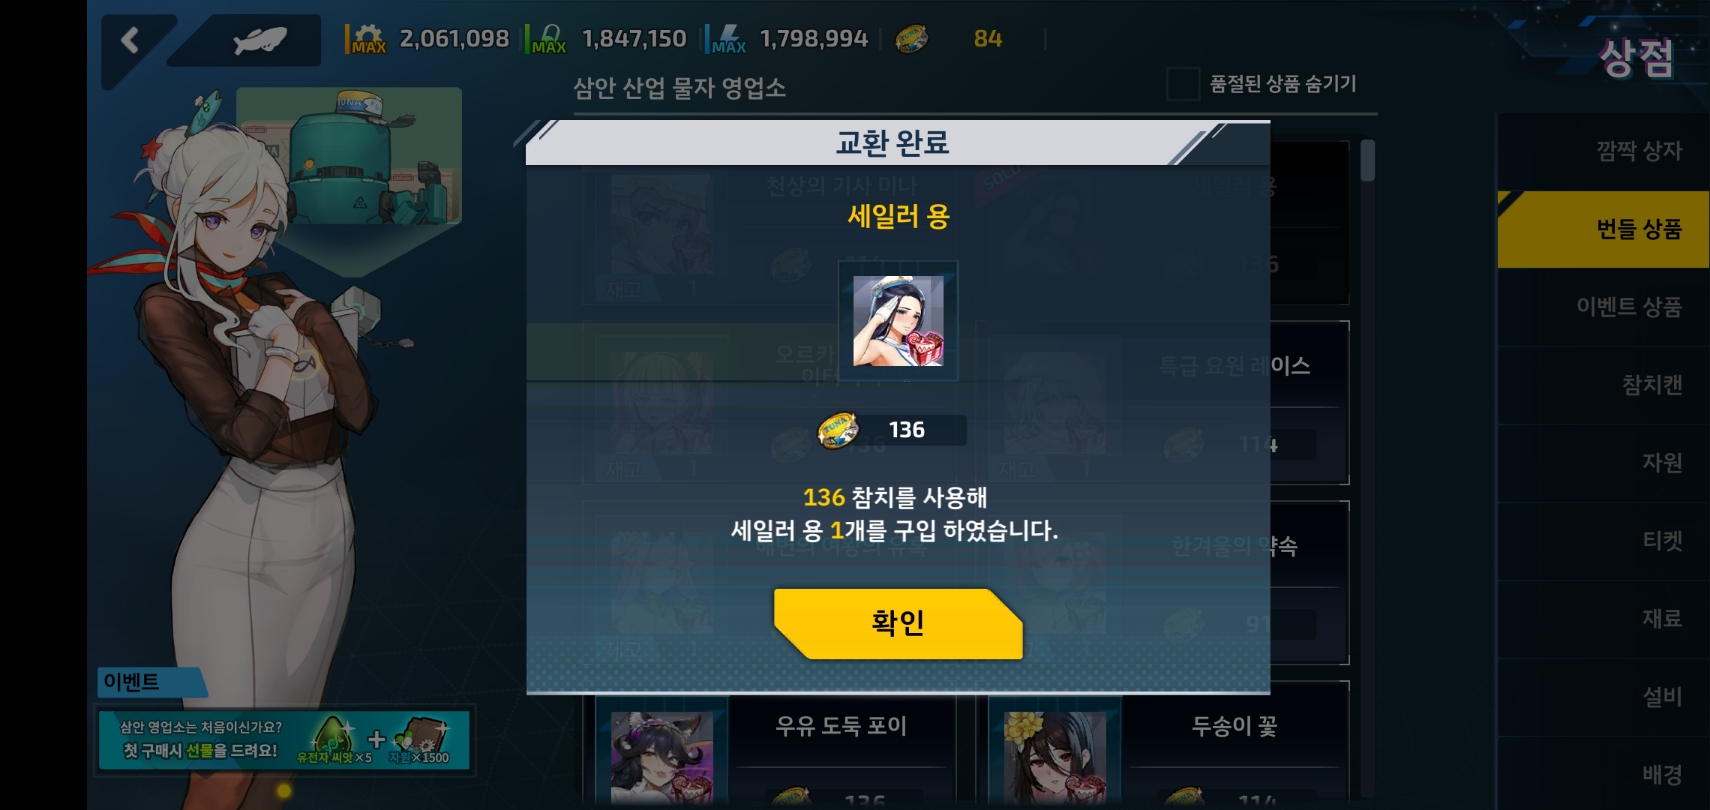Select the 우유 도둑 포이 thumbnail
This screenshot has width=1710, height=810.
[662, 757]
